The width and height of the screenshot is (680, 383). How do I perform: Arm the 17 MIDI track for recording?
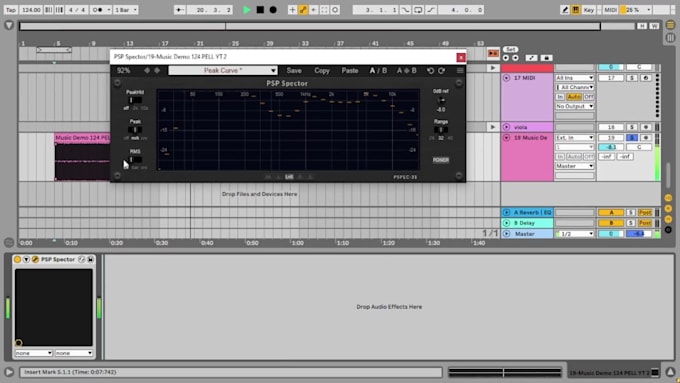point(646,78)
